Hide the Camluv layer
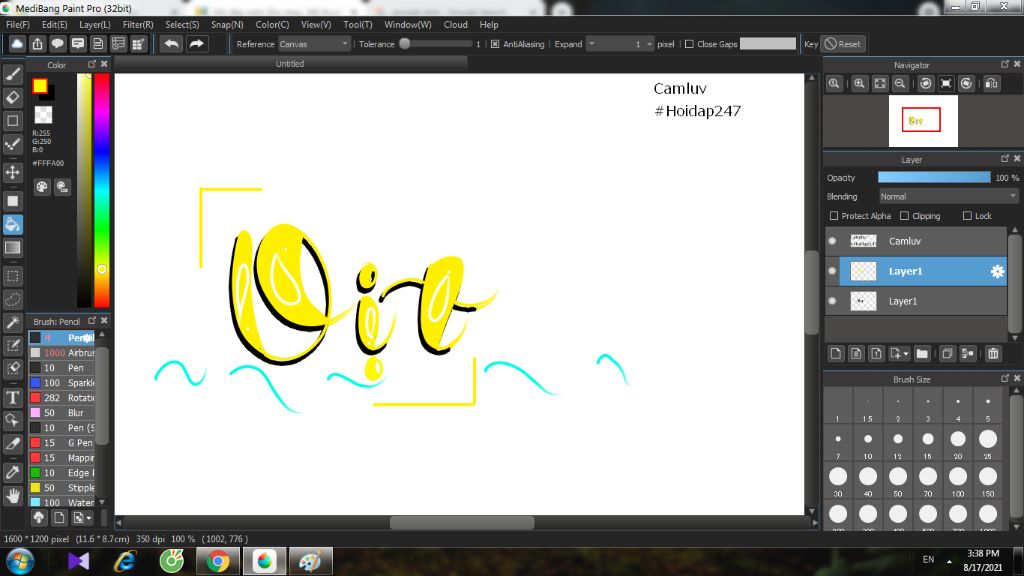This screenshot has width=1024, height=576. (832, 241)
